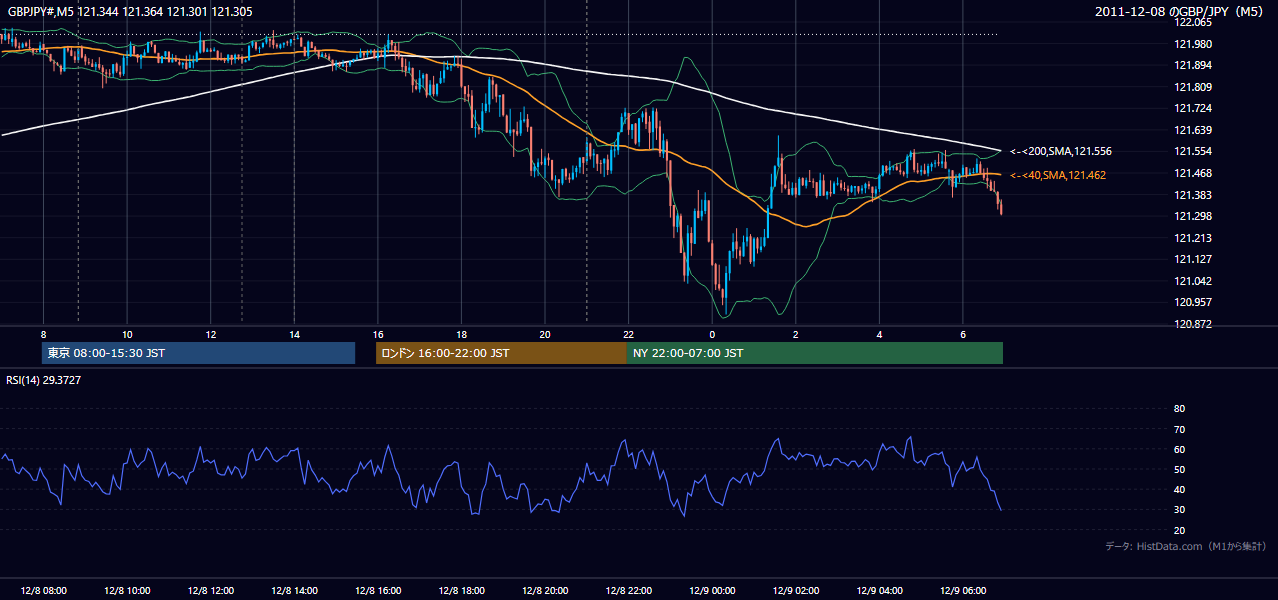Click the 12/8 12:00 bottom time label
1278x600 pixels.
tap(211, 591)
